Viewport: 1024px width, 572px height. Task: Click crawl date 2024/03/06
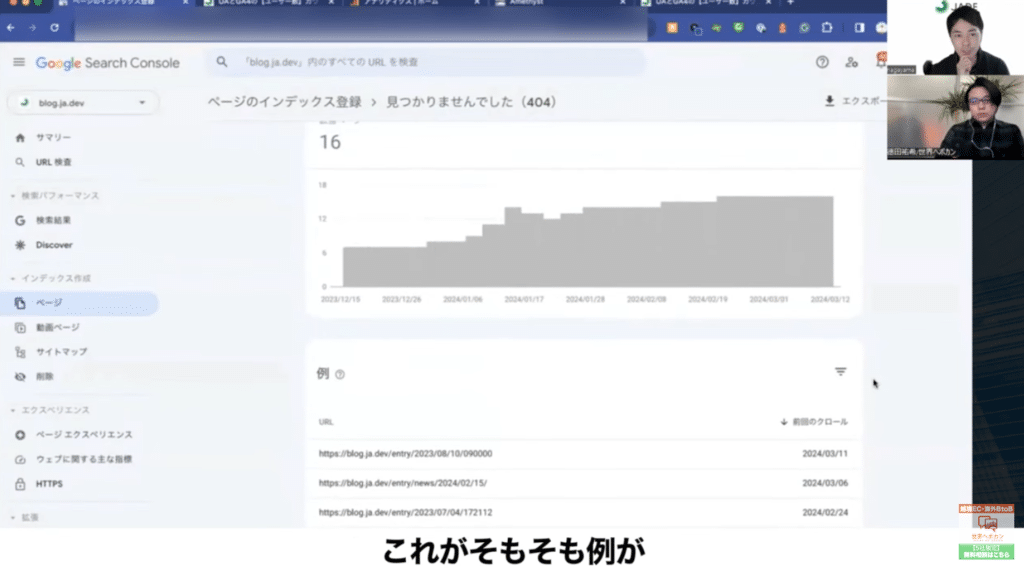click(x=825, y=483)
